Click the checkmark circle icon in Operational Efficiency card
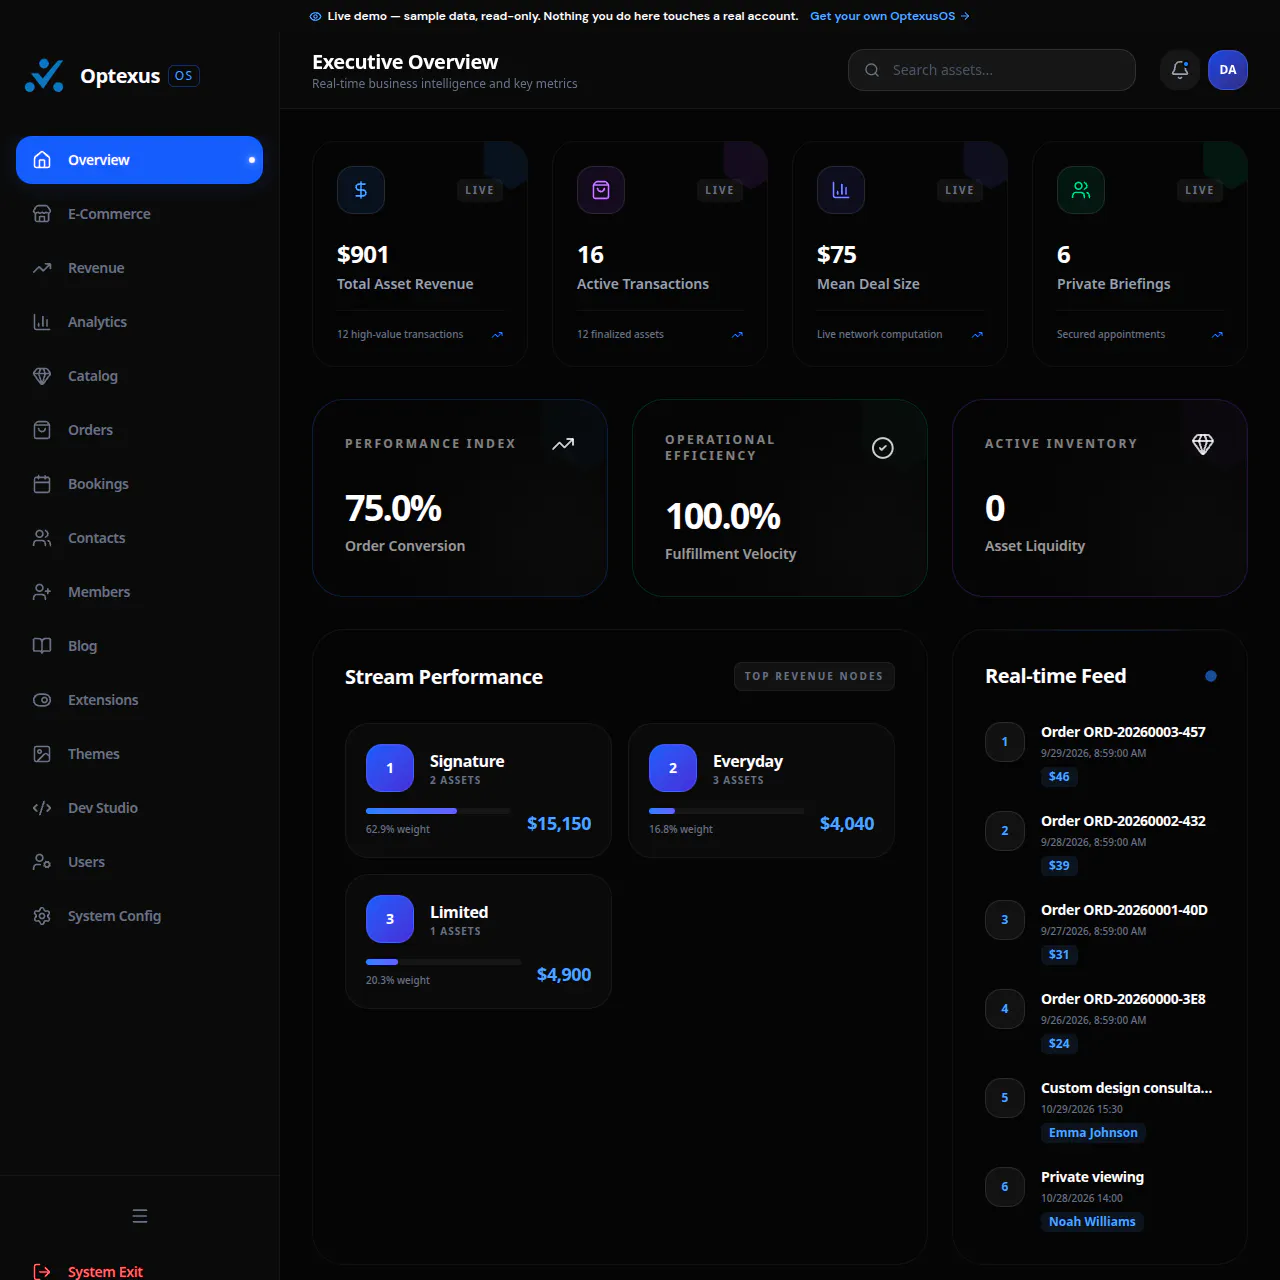The width and height of the screenshot is (1280, 1280). coord(883,448)
